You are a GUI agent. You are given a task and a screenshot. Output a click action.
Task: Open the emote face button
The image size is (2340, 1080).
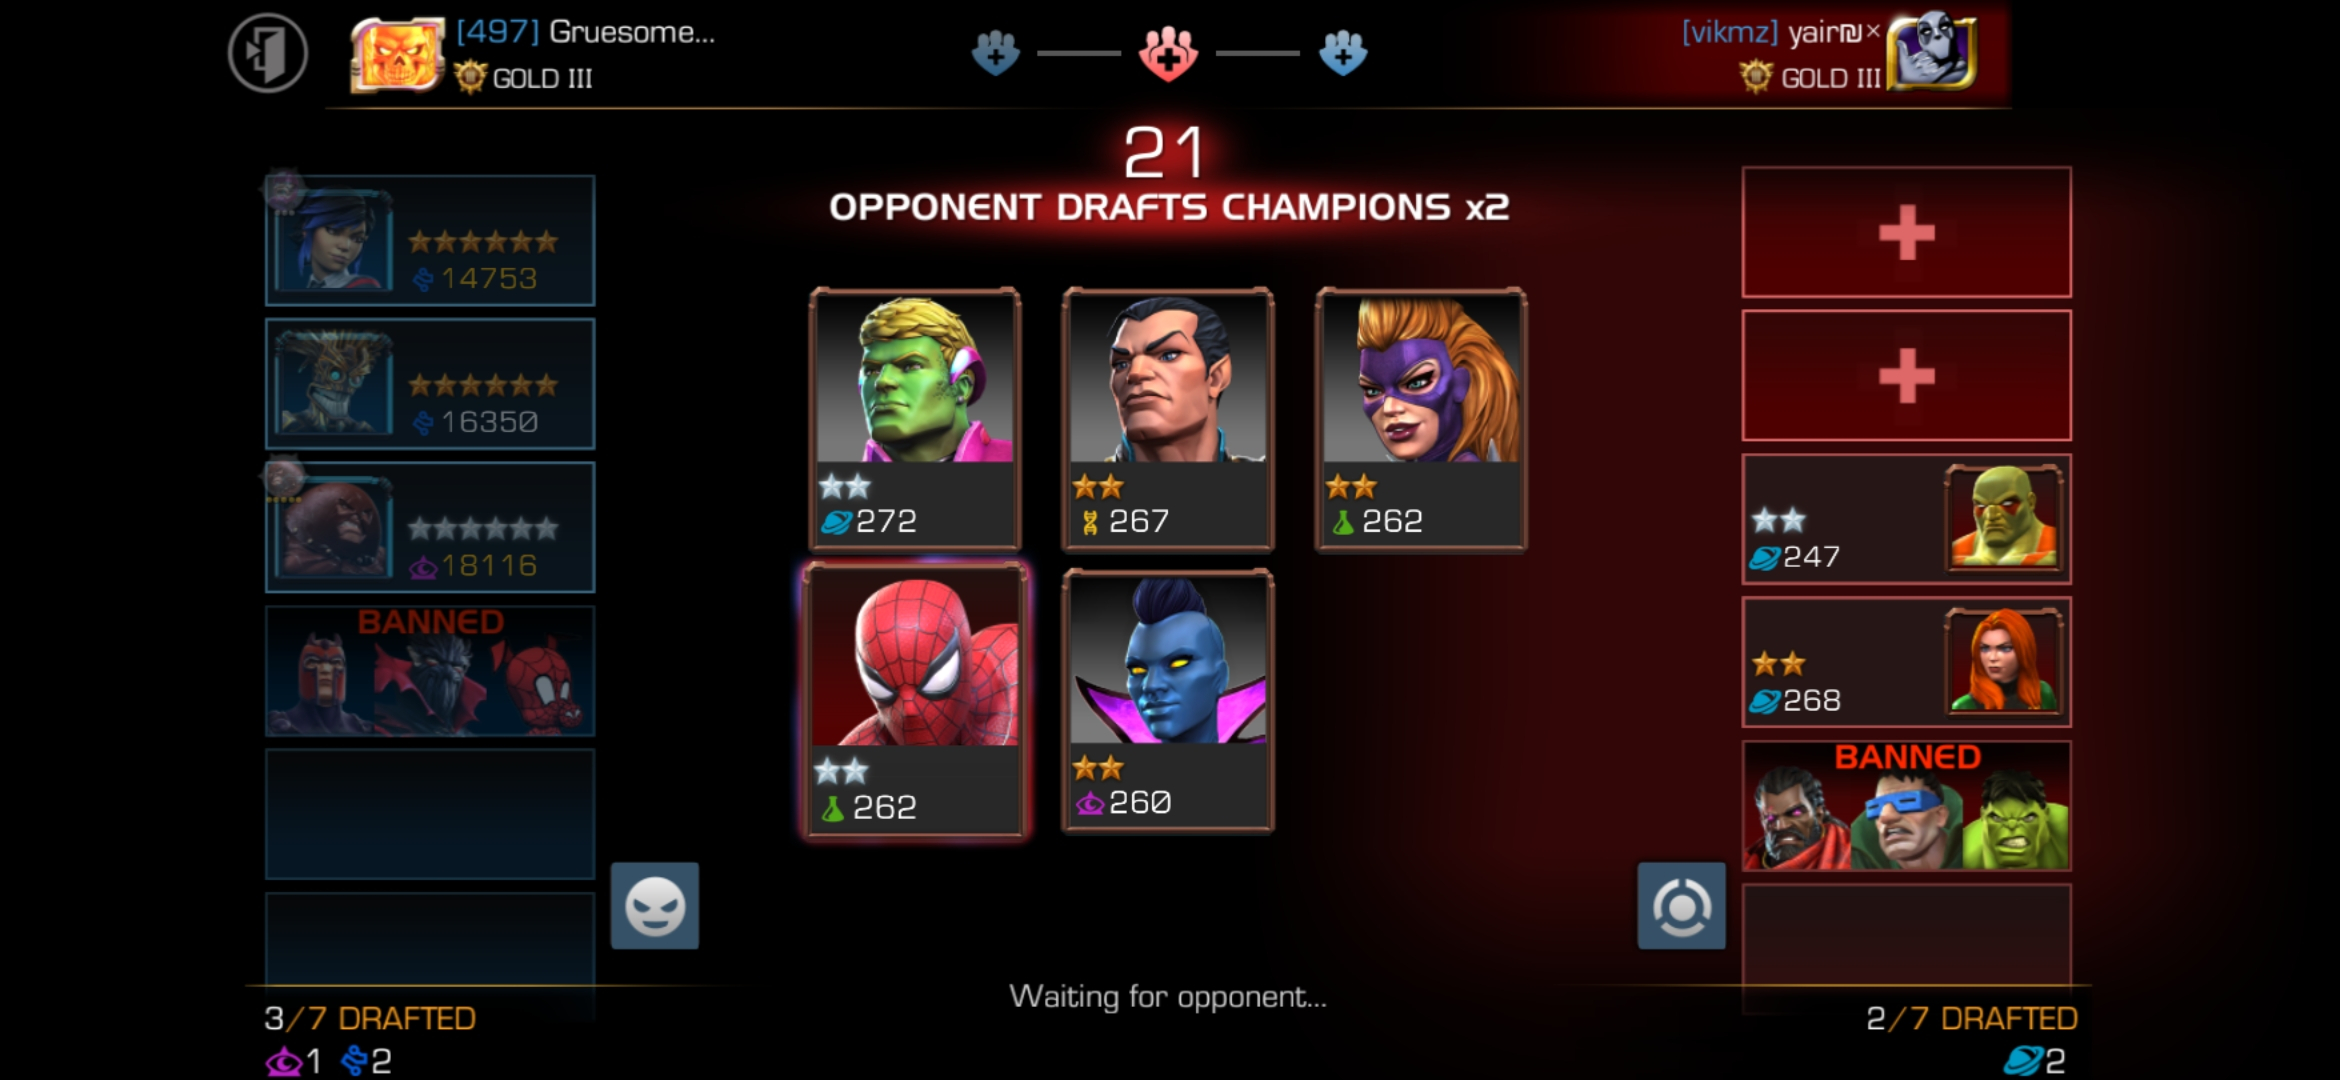pyautogui.click(x=655, y=906)
